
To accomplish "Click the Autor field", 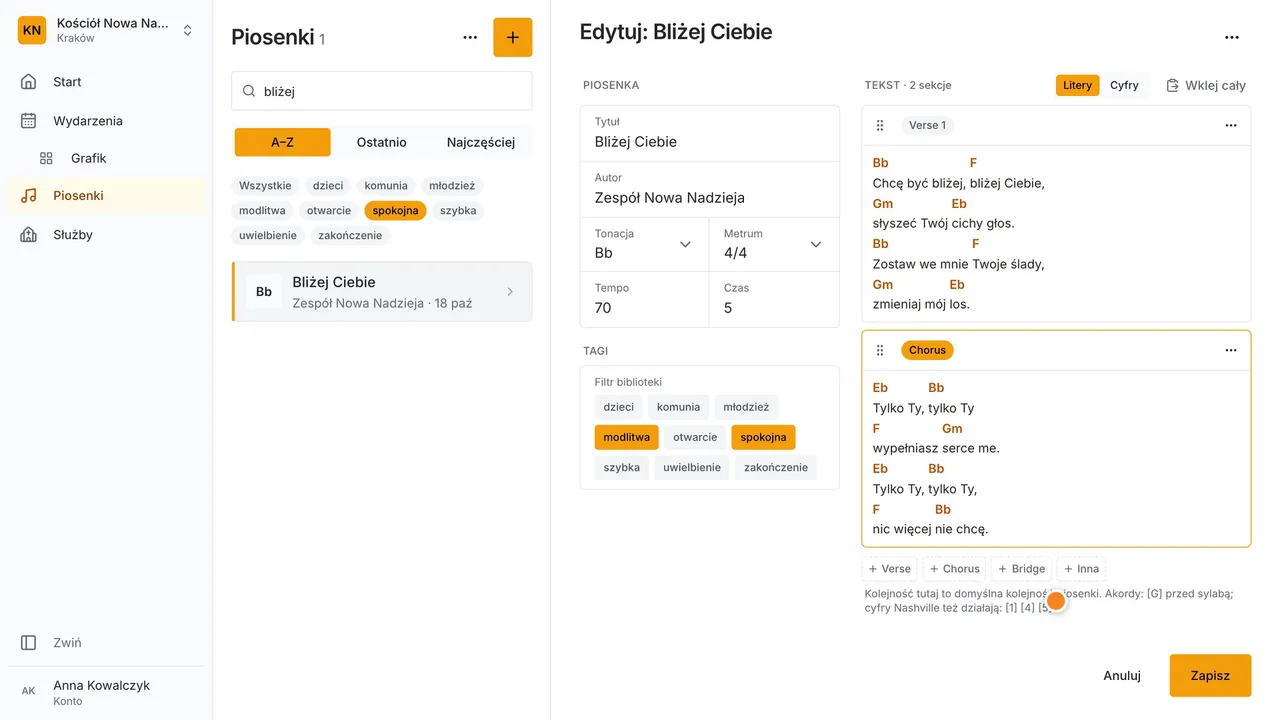I will pos(710,189).
